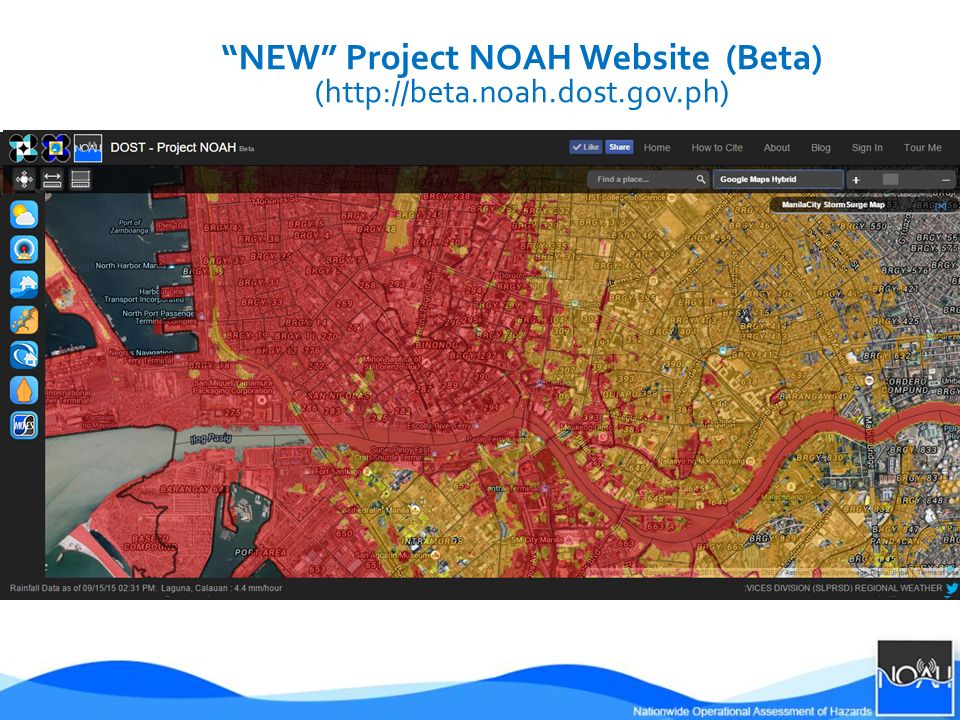Image resolution: width=960 pixels, height=720 pixels.
Task: Click the Port of Zamboanga map label
Action: pyautogui.click(x=129, y=227)
